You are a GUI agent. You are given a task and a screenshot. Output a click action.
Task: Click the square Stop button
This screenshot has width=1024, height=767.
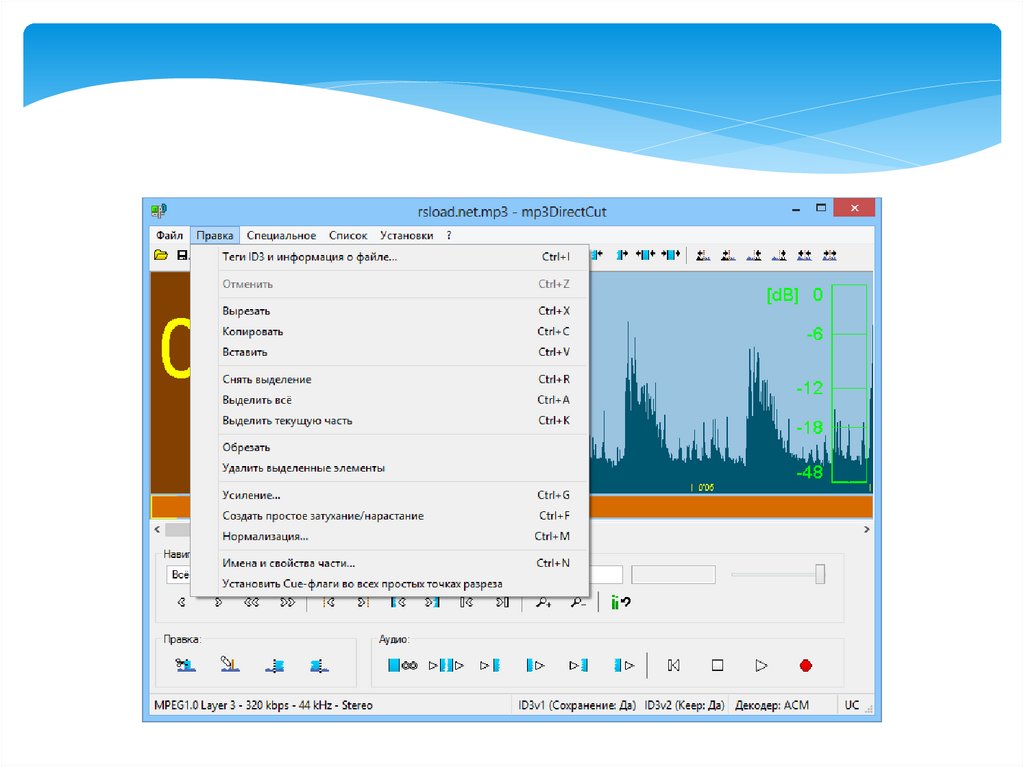(717, 665)
